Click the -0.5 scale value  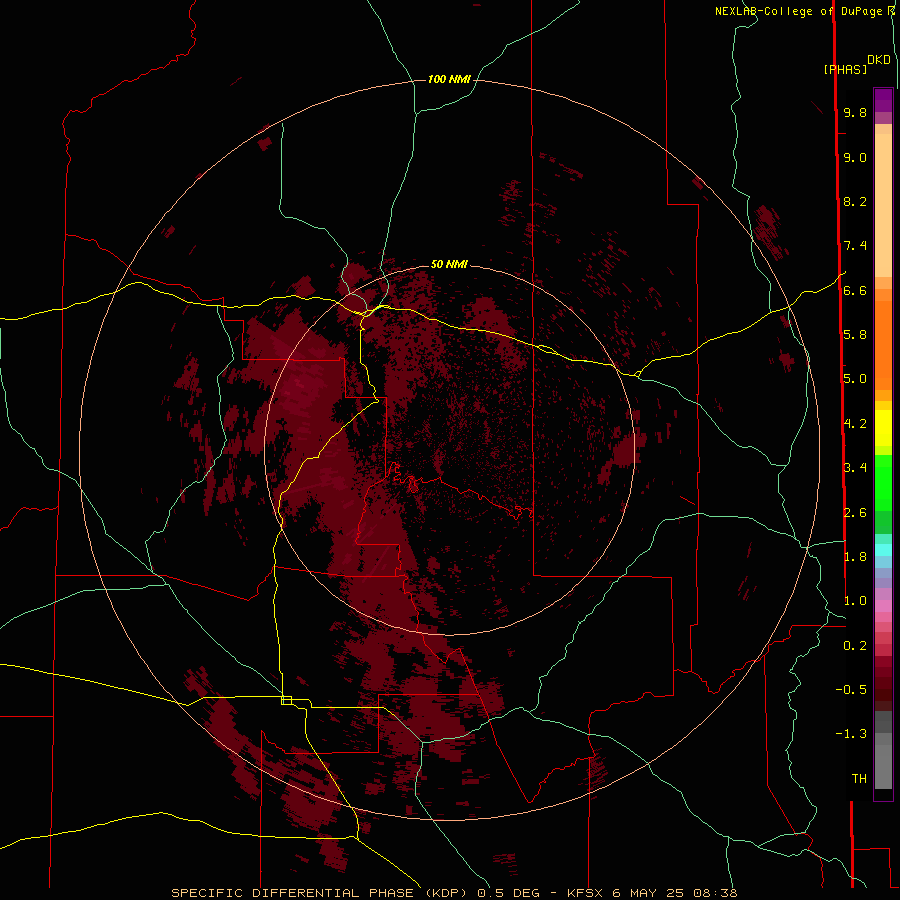(851, 690)
